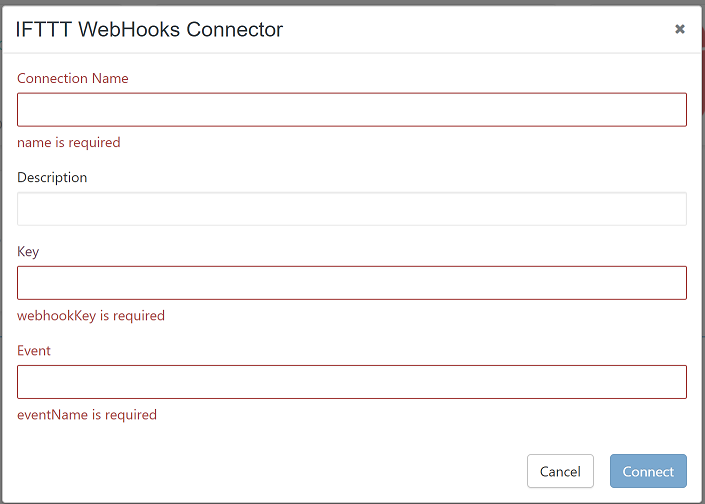Click into the Key input field
Image resolution: width=705 pixels, height=504 pixels.
352,283
